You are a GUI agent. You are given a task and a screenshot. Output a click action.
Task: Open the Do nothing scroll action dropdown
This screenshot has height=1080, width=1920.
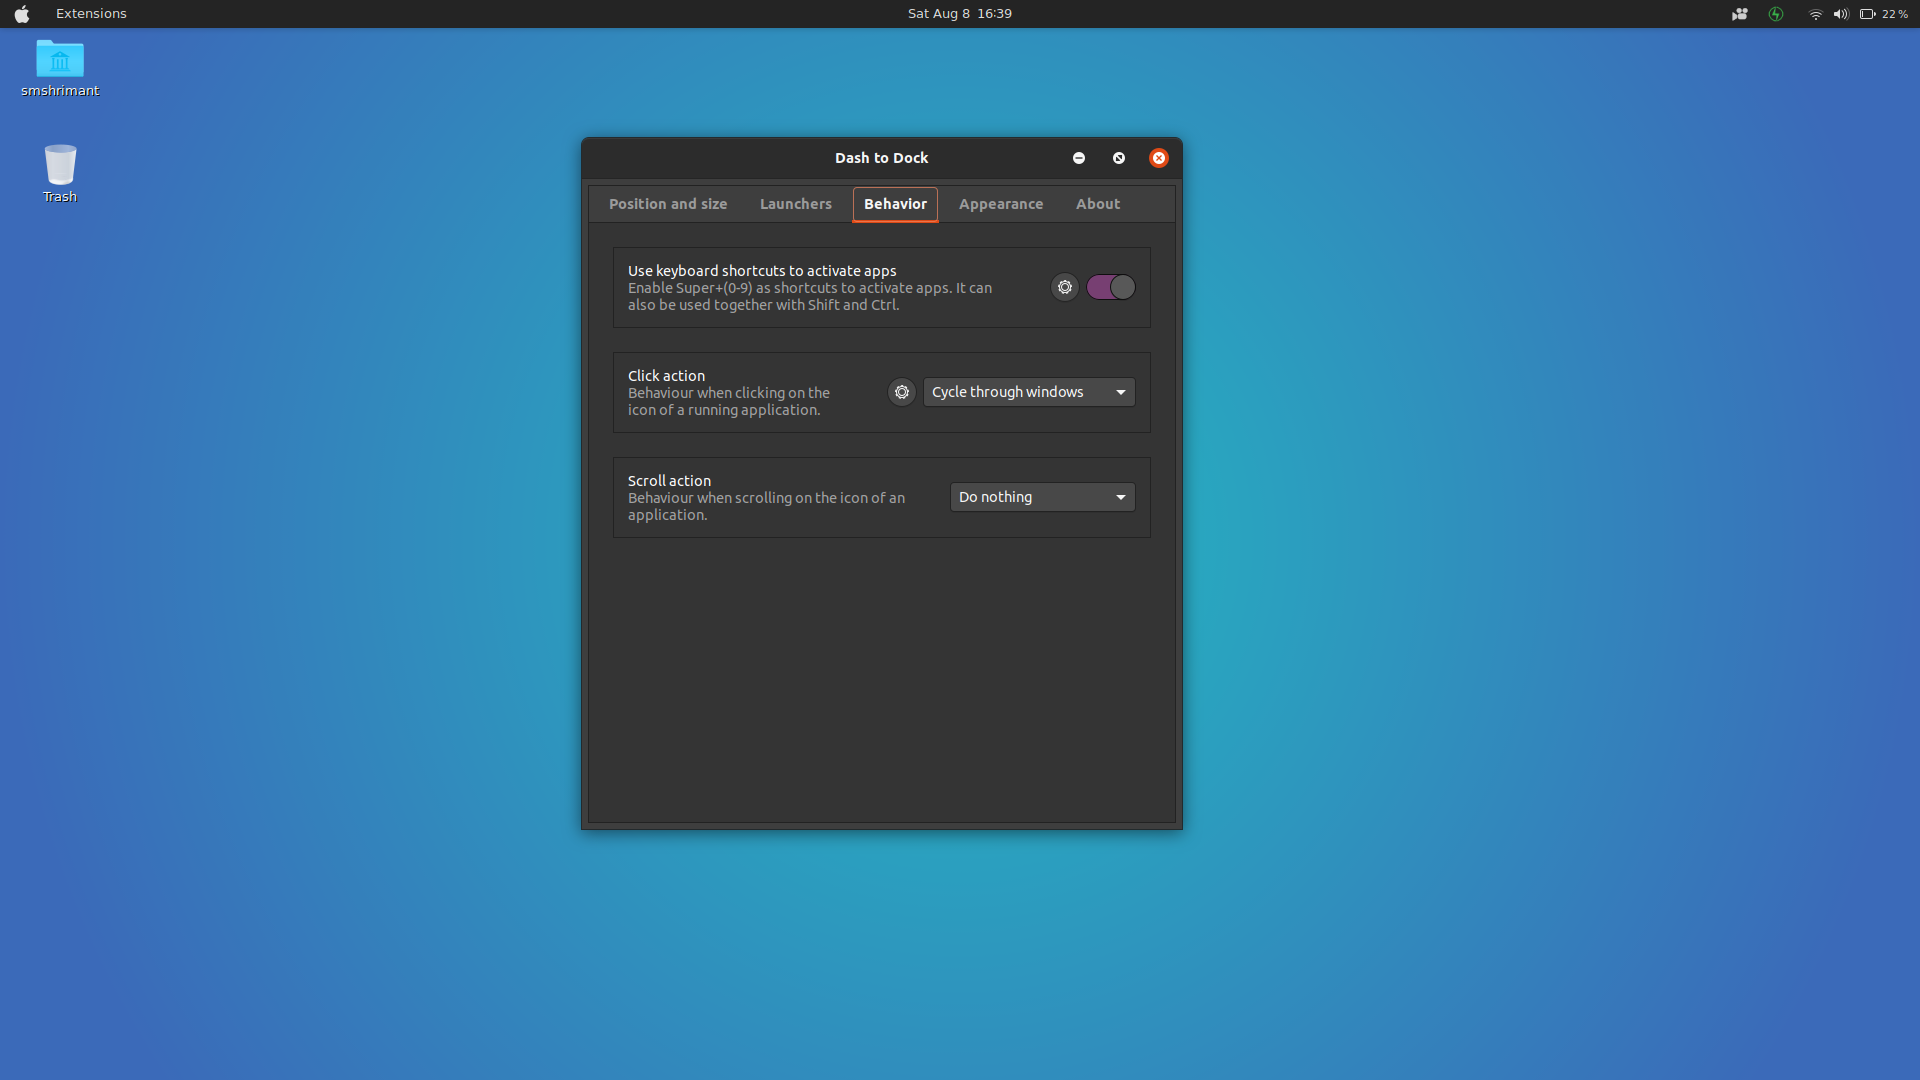click(x=1042, y=497)
